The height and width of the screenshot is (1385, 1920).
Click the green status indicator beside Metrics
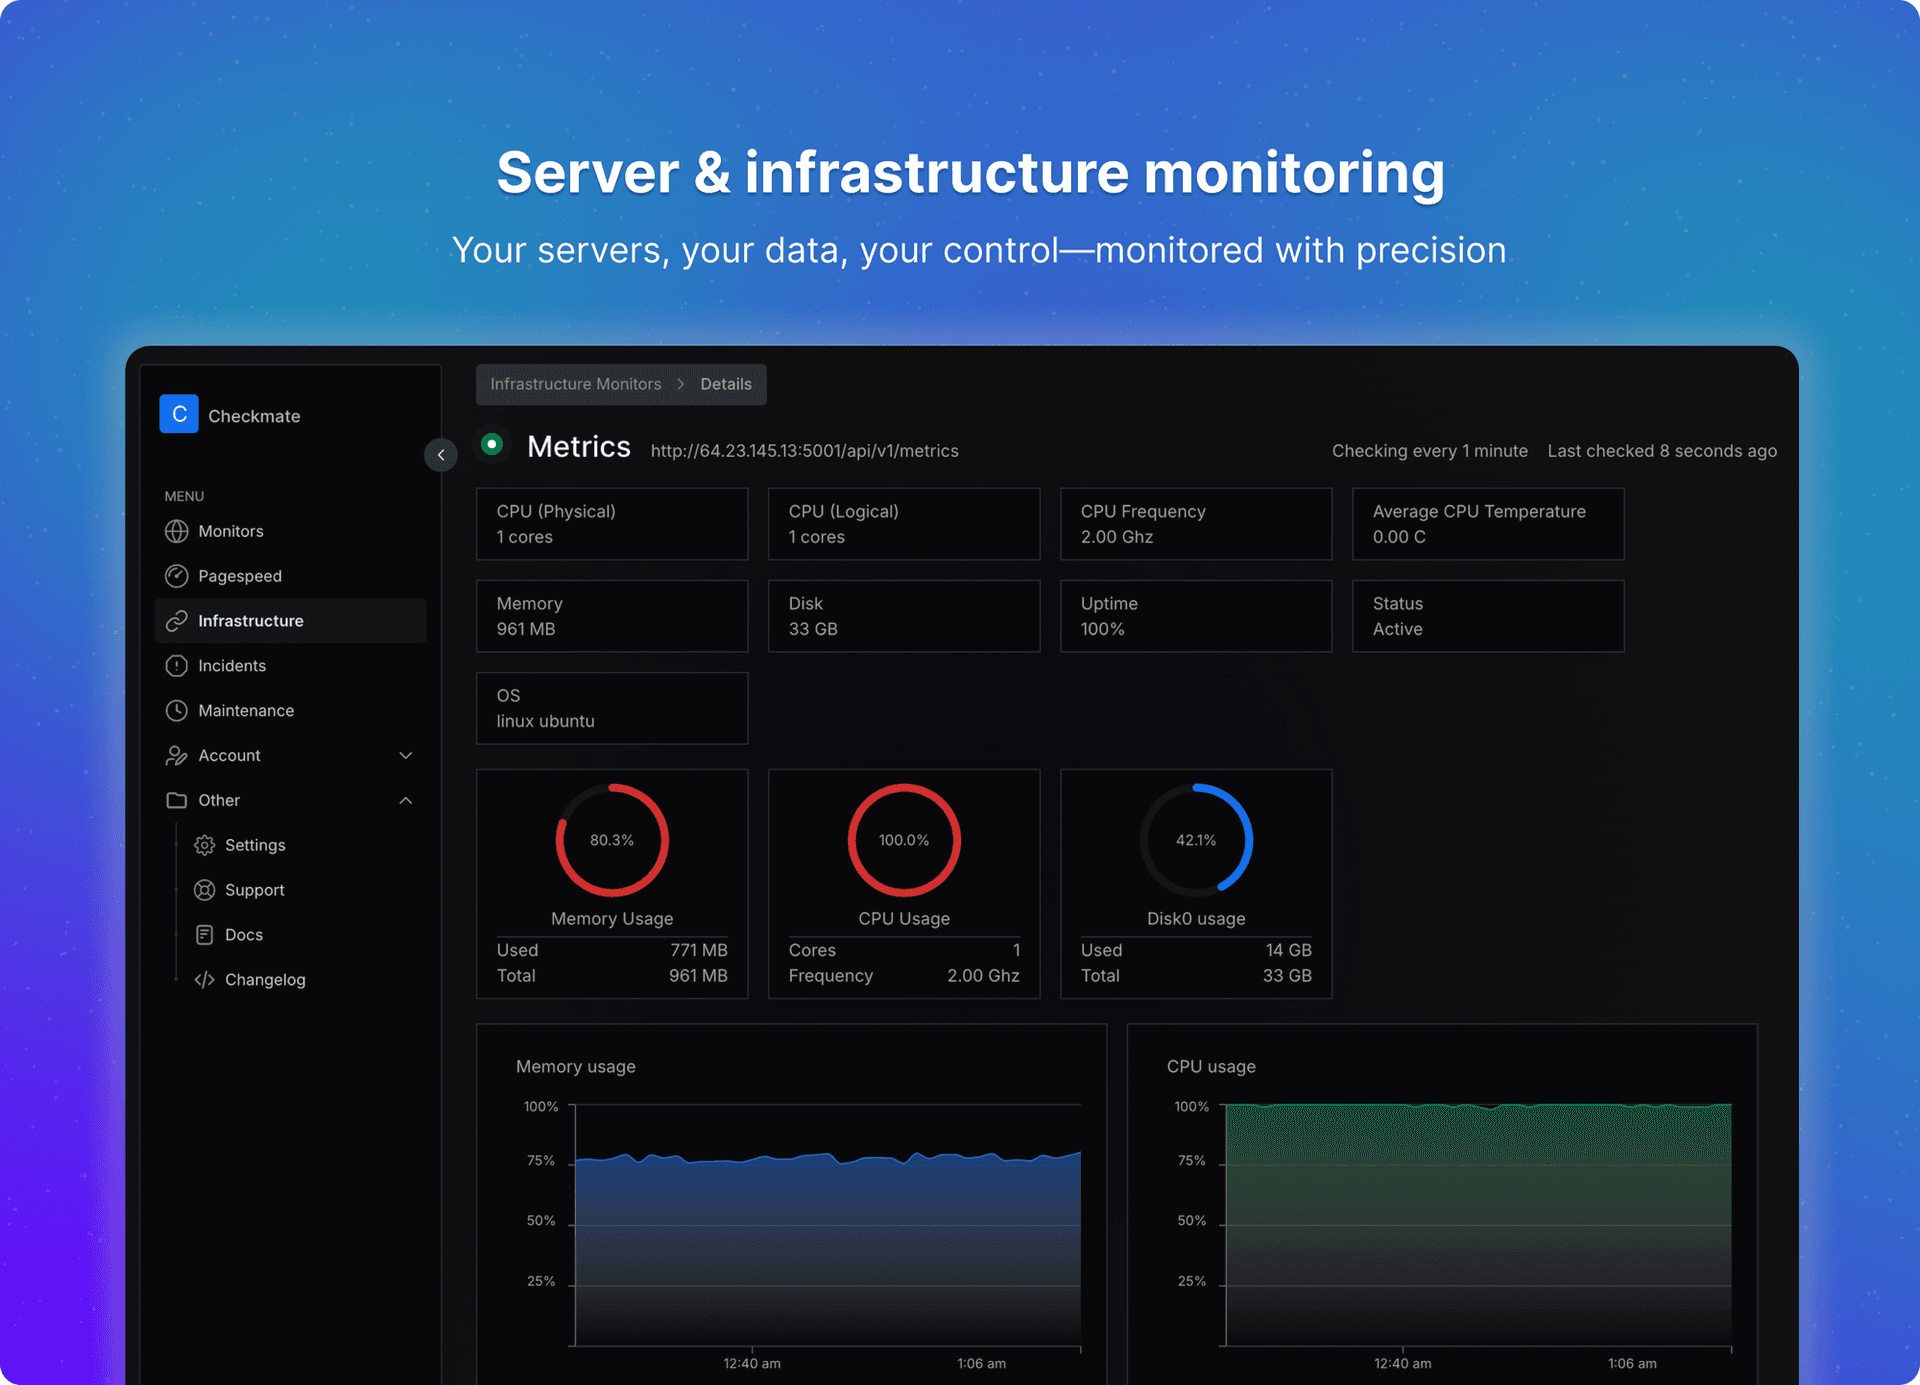[x=492, y=444]
